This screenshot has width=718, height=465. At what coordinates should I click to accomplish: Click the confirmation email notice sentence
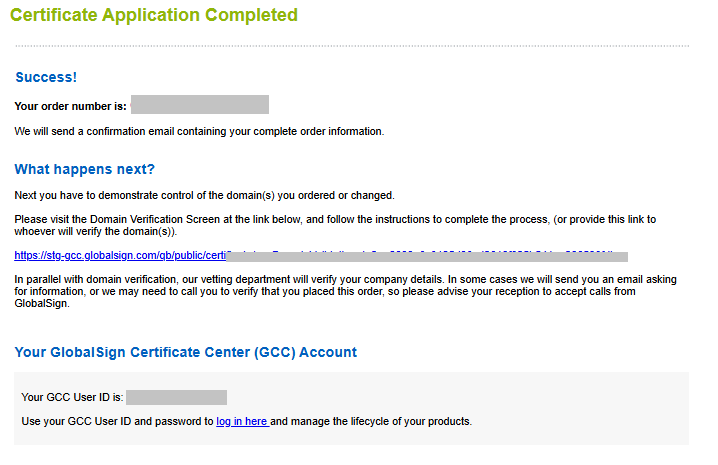(x=199, y=131)
